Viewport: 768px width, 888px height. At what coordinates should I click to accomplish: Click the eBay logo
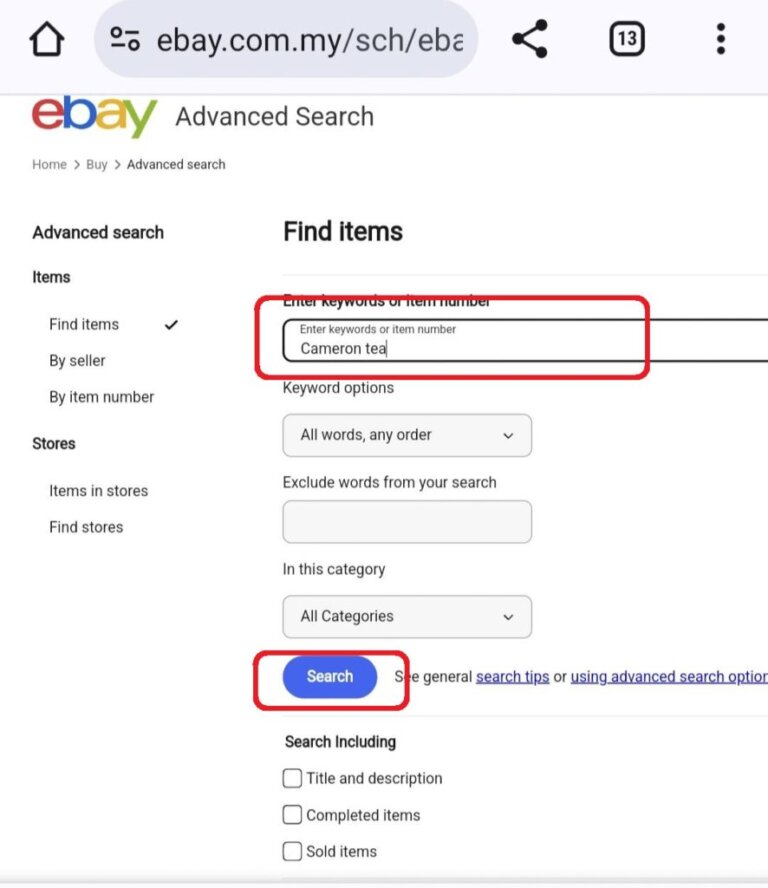click(x=94, y=116)
